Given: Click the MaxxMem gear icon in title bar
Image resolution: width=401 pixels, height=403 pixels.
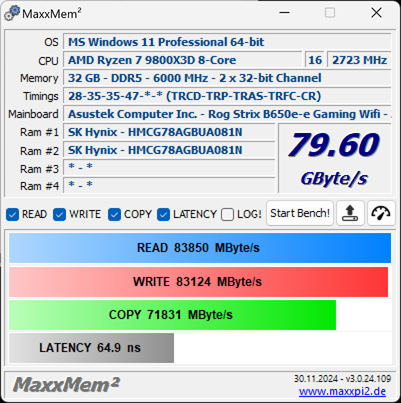Looking at the screenshot, I should (12, 14).
